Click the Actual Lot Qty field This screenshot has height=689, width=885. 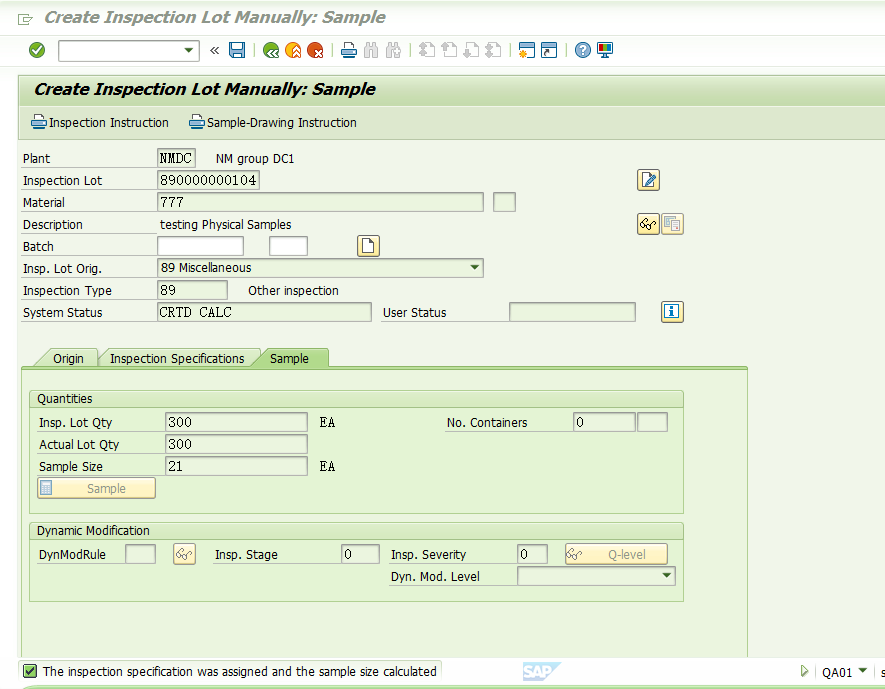[236, 444]
